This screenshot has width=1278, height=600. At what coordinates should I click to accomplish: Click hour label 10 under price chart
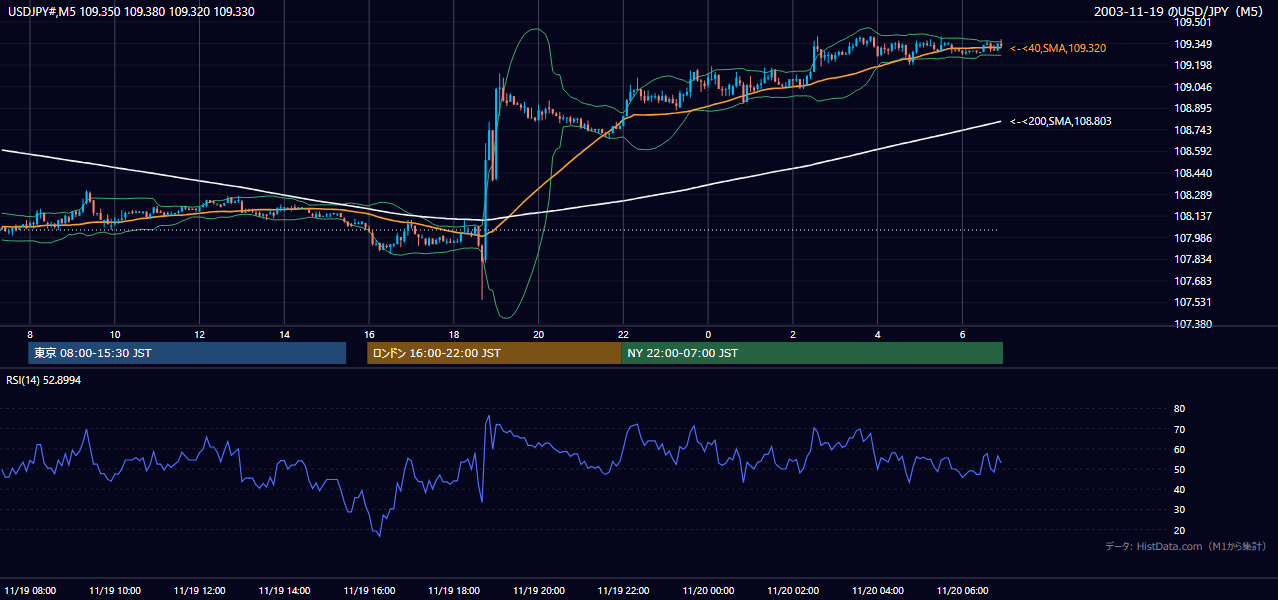click(x=115, y=334)
